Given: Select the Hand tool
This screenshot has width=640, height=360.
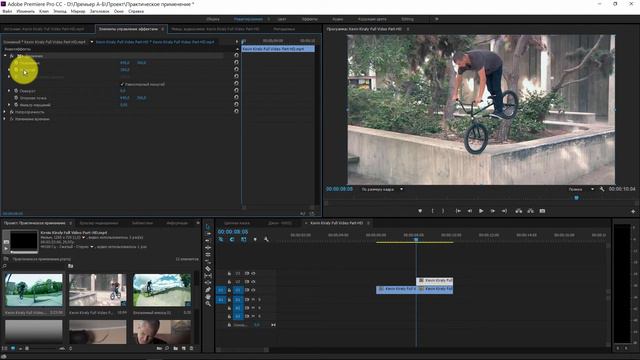Looking at the screenshot, I should [208, 297].
